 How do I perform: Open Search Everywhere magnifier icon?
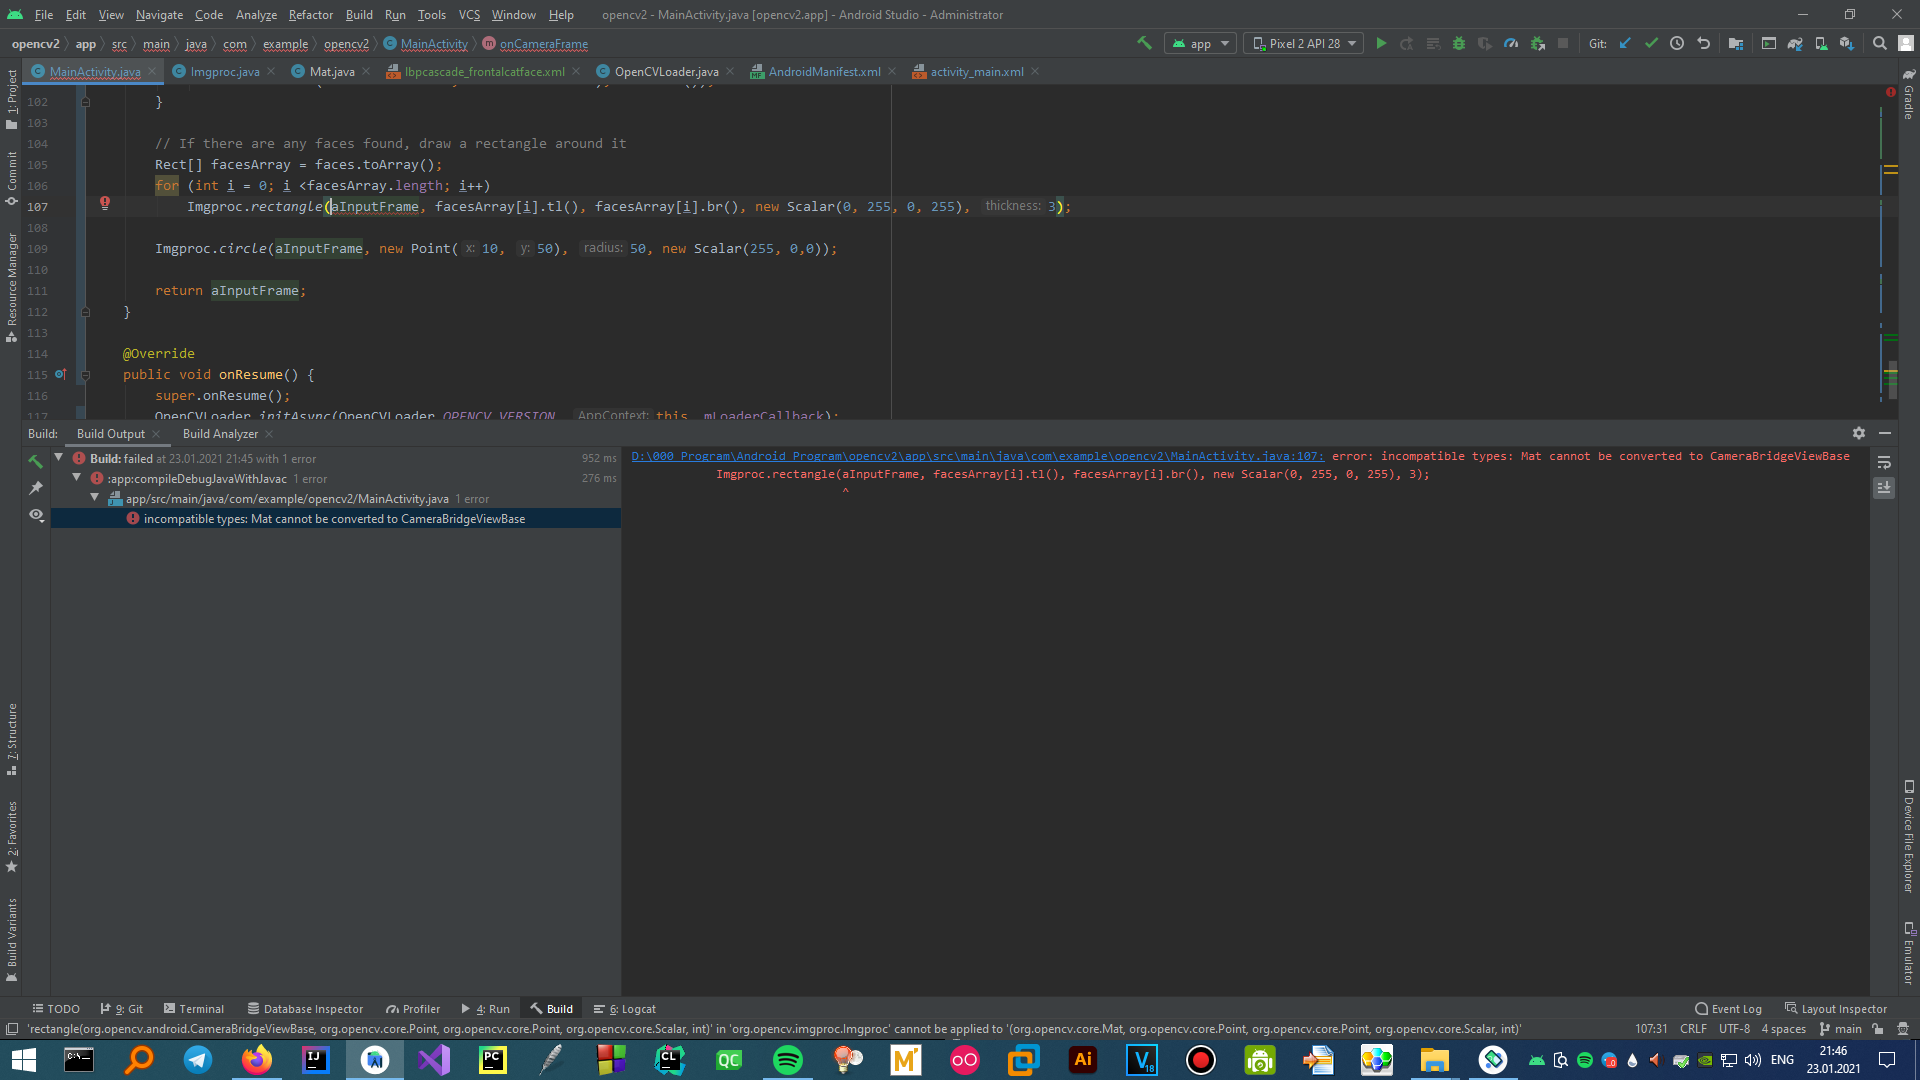coord(1880,43)
